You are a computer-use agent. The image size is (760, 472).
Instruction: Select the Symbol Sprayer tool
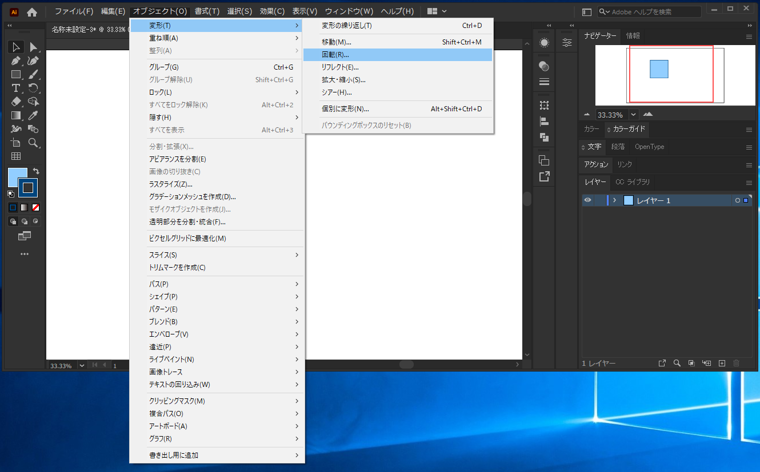coord(16,129)
